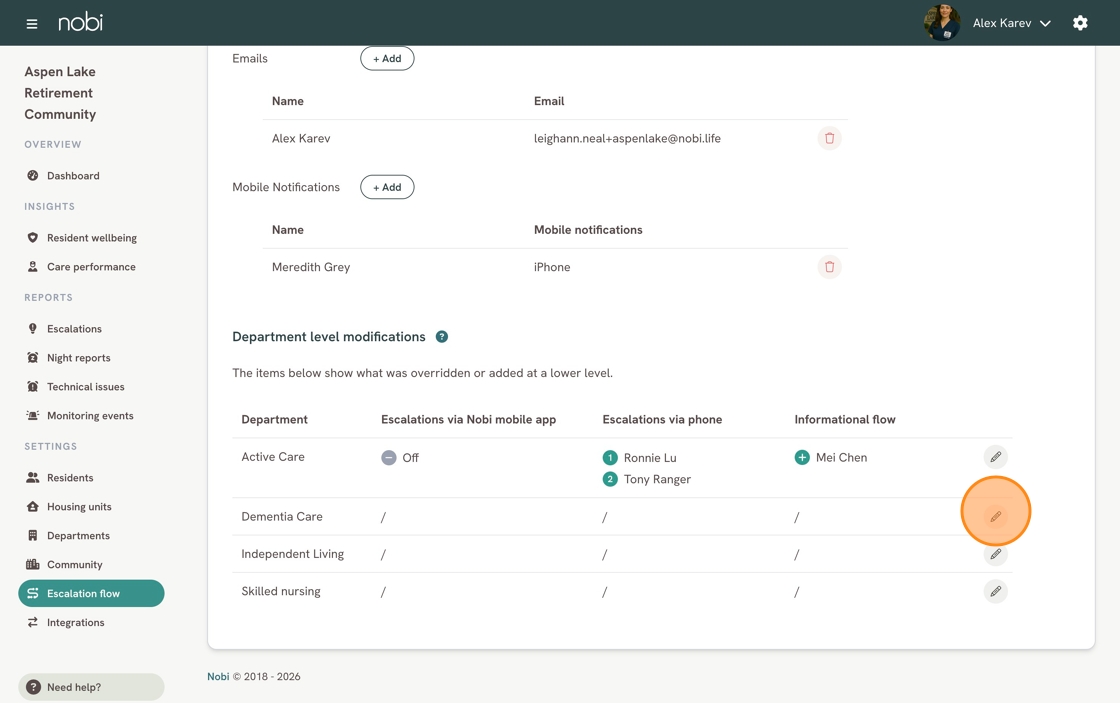Go to Community settings
The image size is (1120, 703).
[91, 564]
